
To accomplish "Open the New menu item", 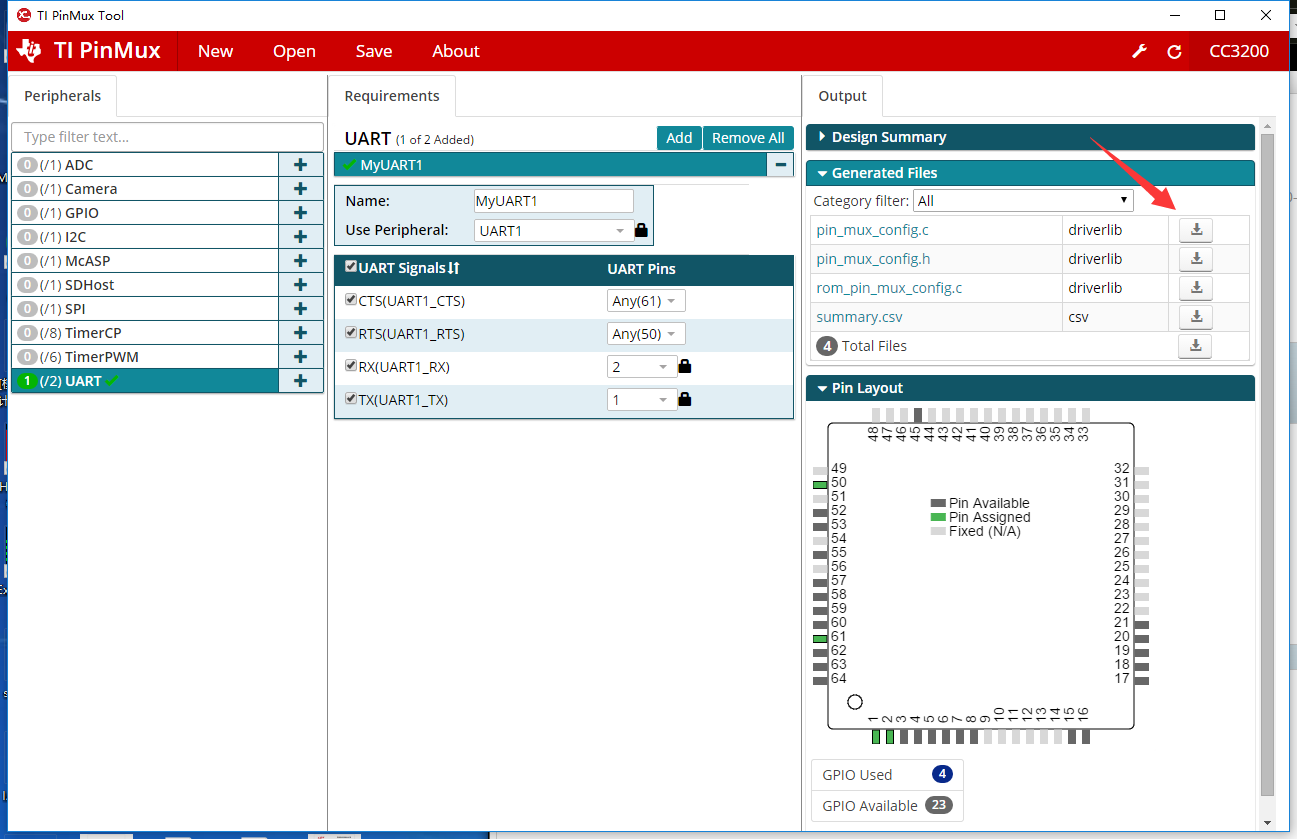I will click(x=215, y=52).
